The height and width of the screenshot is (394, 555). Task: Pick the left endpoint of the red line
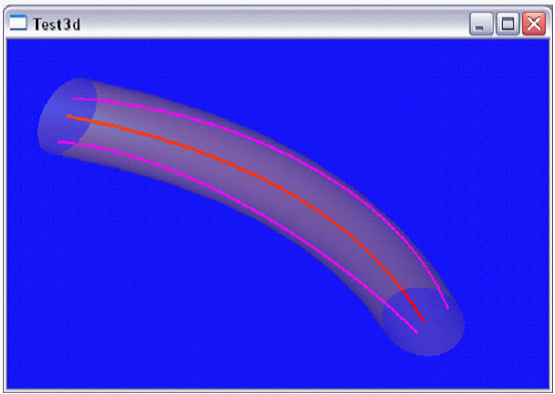tap(68, 116)
